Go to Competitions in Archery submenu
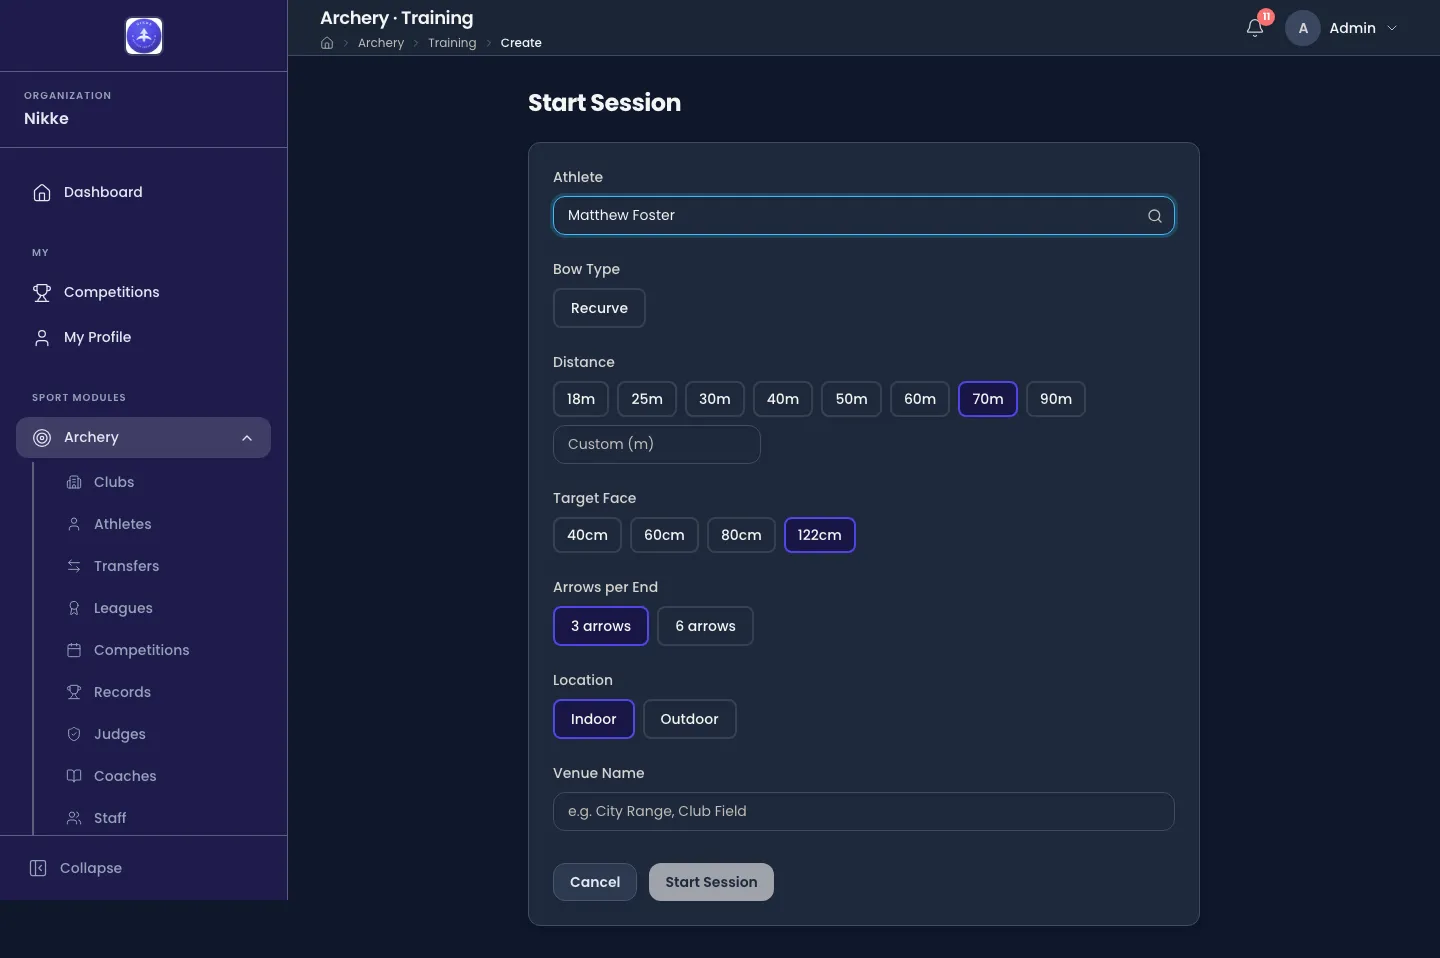The image size is (1440, 958). [x=143, y=650]
